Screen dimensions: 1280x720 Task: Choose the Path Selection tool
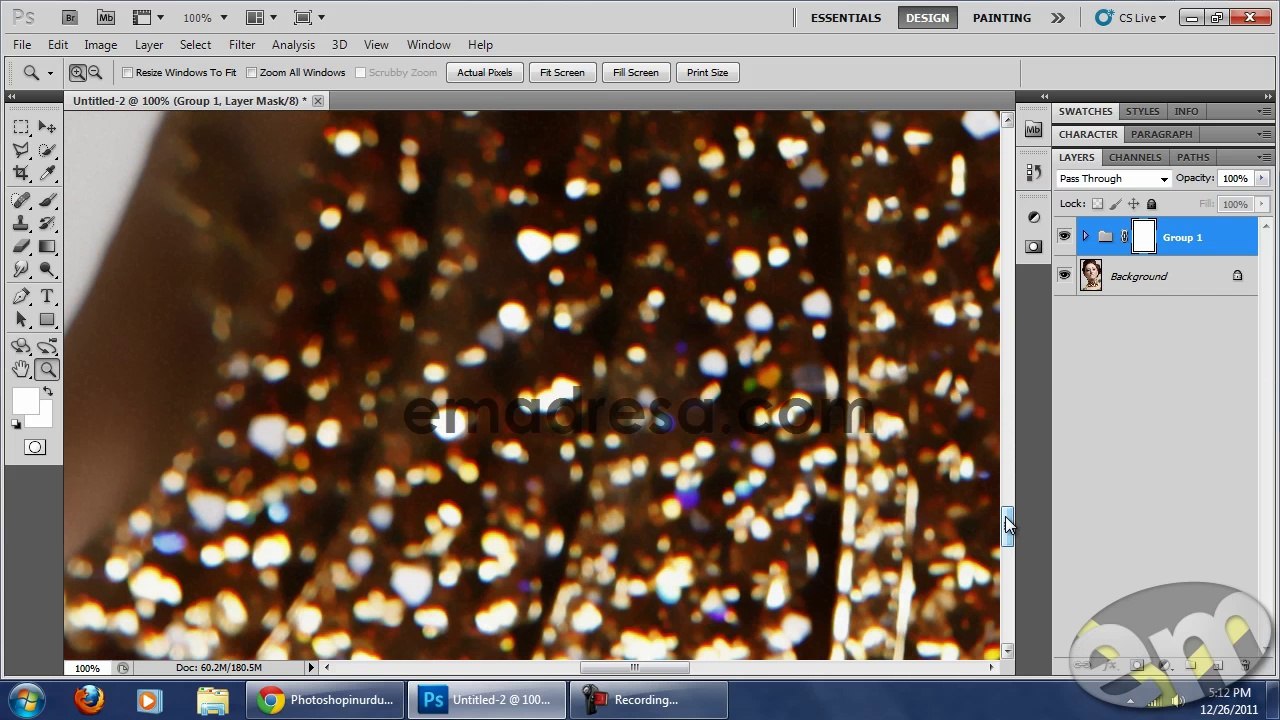pyautogui.click(x=21, y=319)
